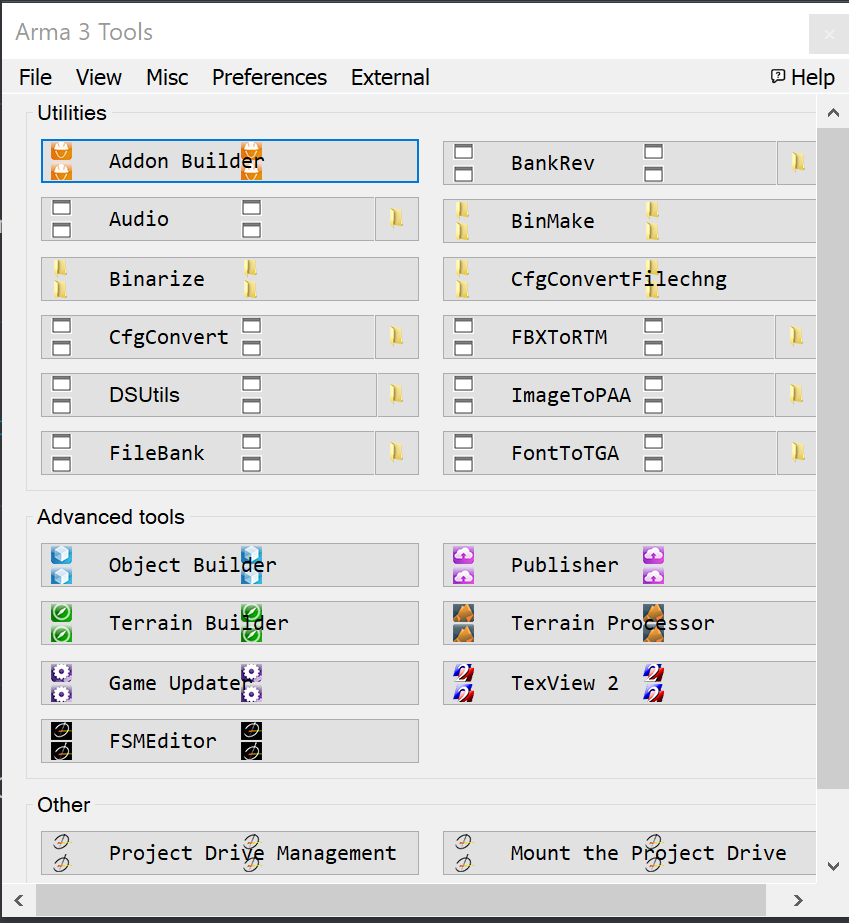Open the External menu
Image resolution: width=849 pixels, height=923 pixels.
click(x=390, y=77)
